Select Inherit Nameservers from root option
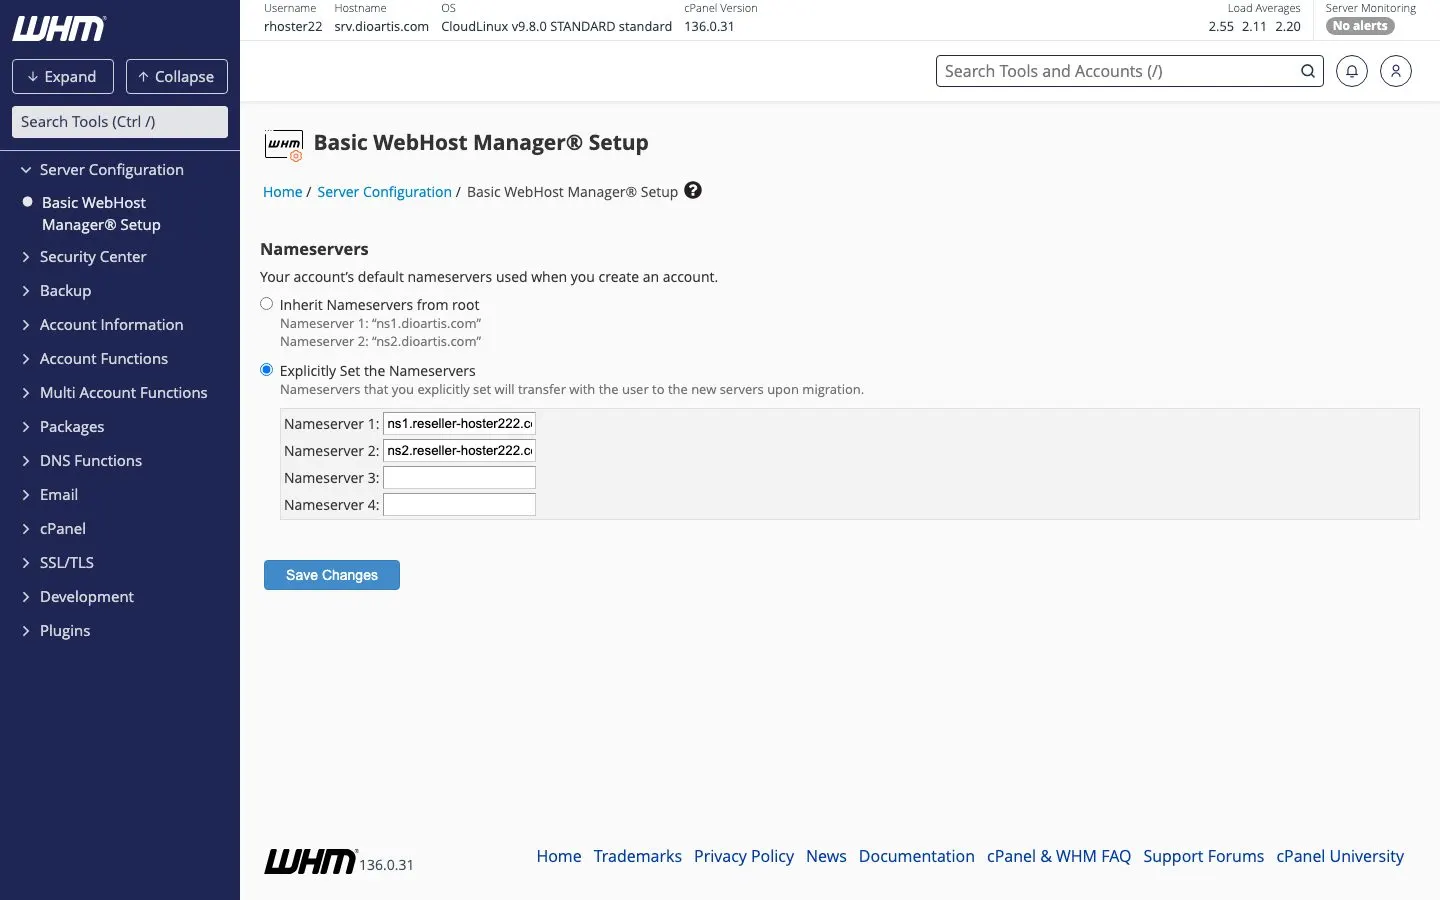1440x900 pixels. 266,304
